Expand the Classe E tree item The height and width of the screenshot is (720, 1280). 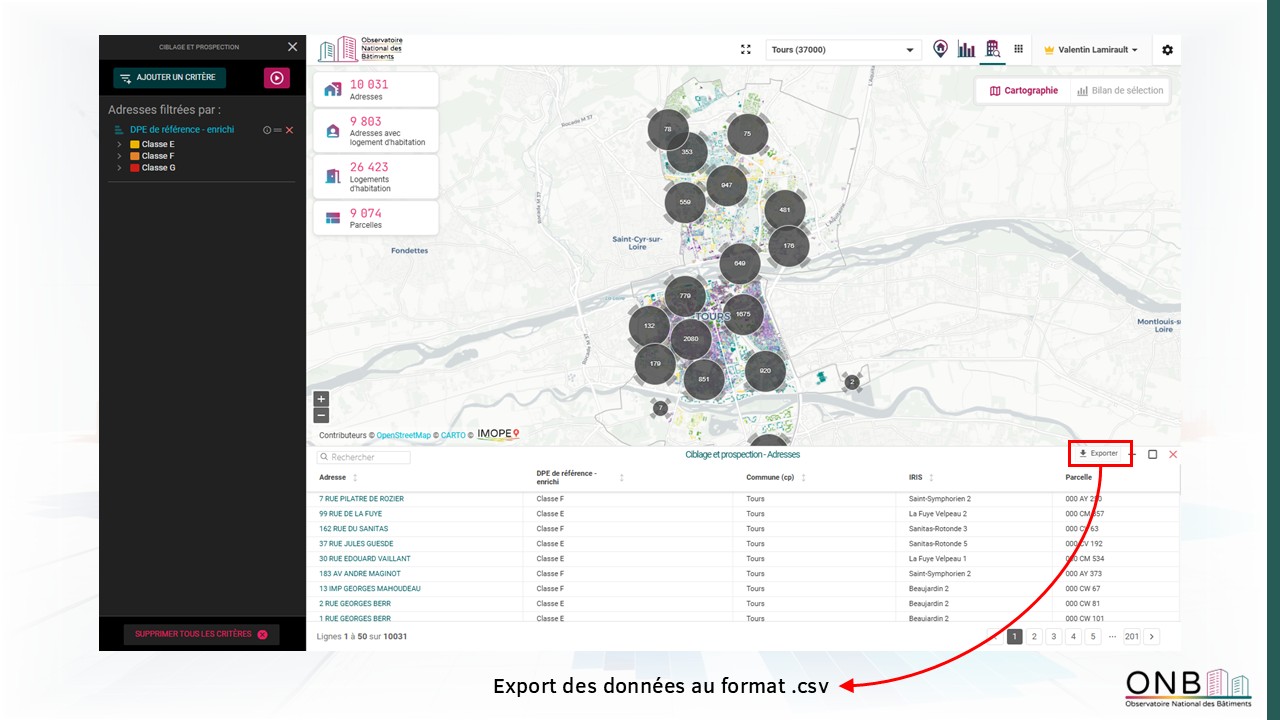pos(120,144)
